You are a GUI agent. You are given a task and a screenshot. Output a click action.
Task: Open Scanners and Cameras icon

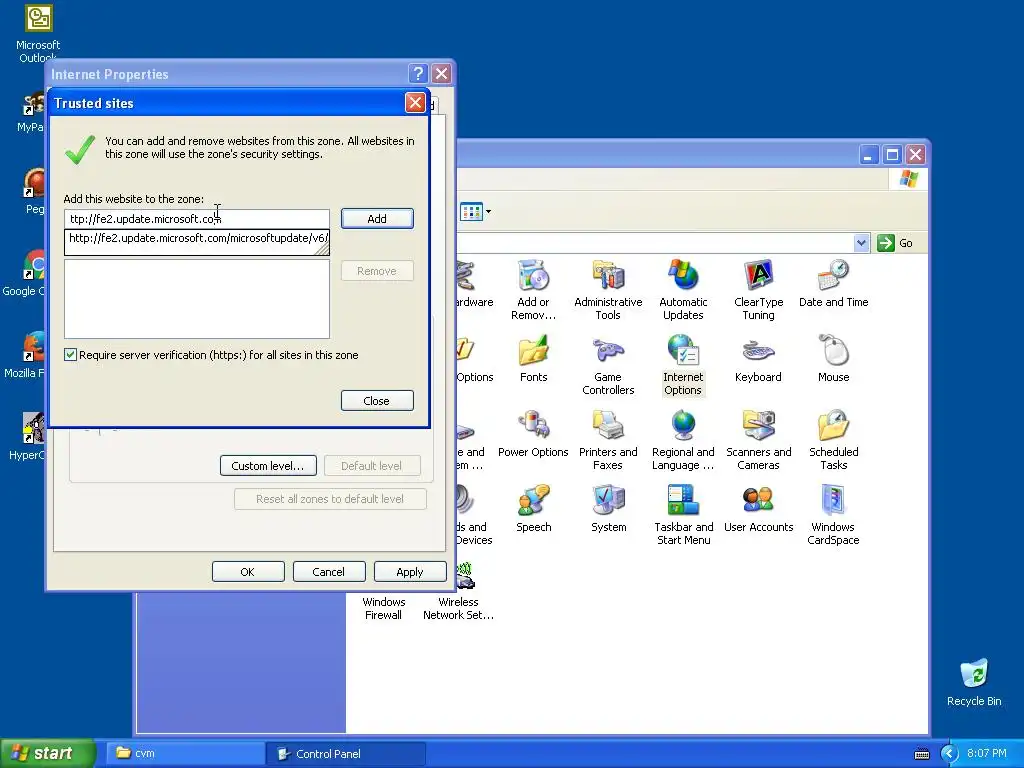click(758, 440)
